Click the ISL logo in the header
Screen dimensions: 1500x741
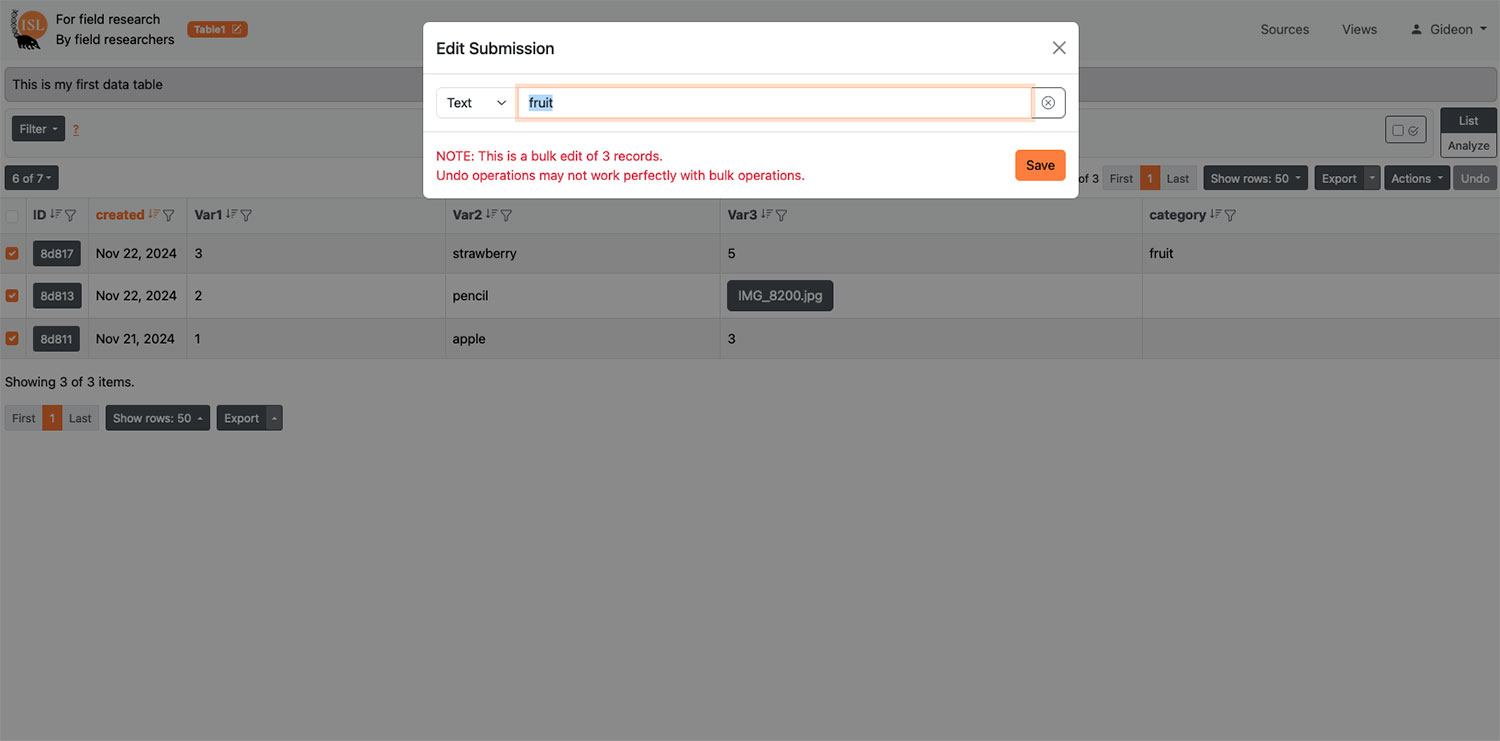30,29
